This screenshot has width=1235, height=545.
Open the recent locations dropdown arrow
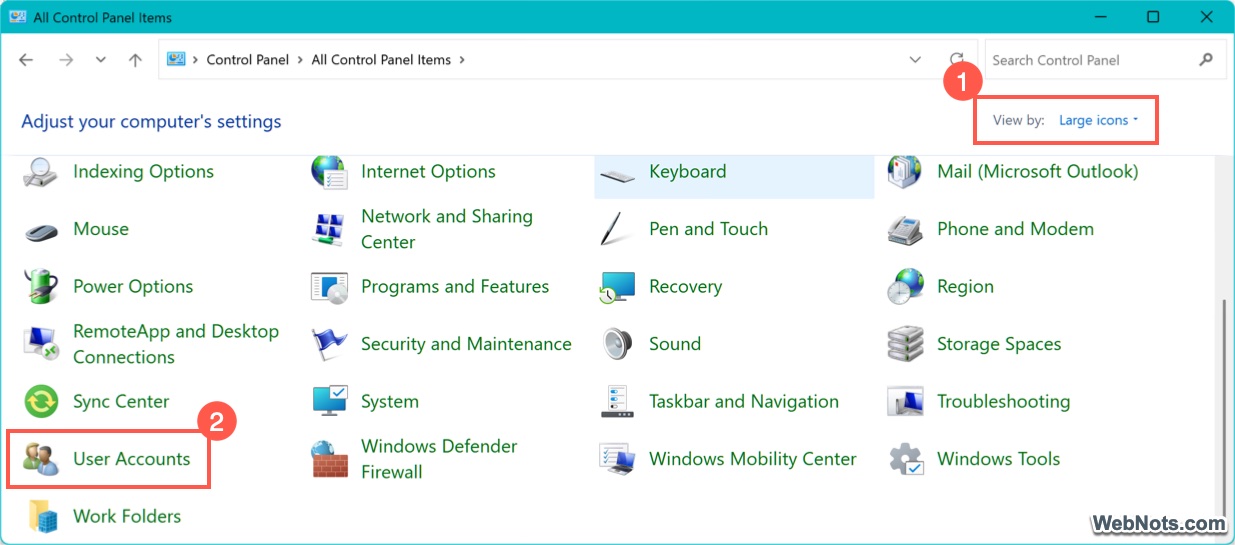point(100,60)
